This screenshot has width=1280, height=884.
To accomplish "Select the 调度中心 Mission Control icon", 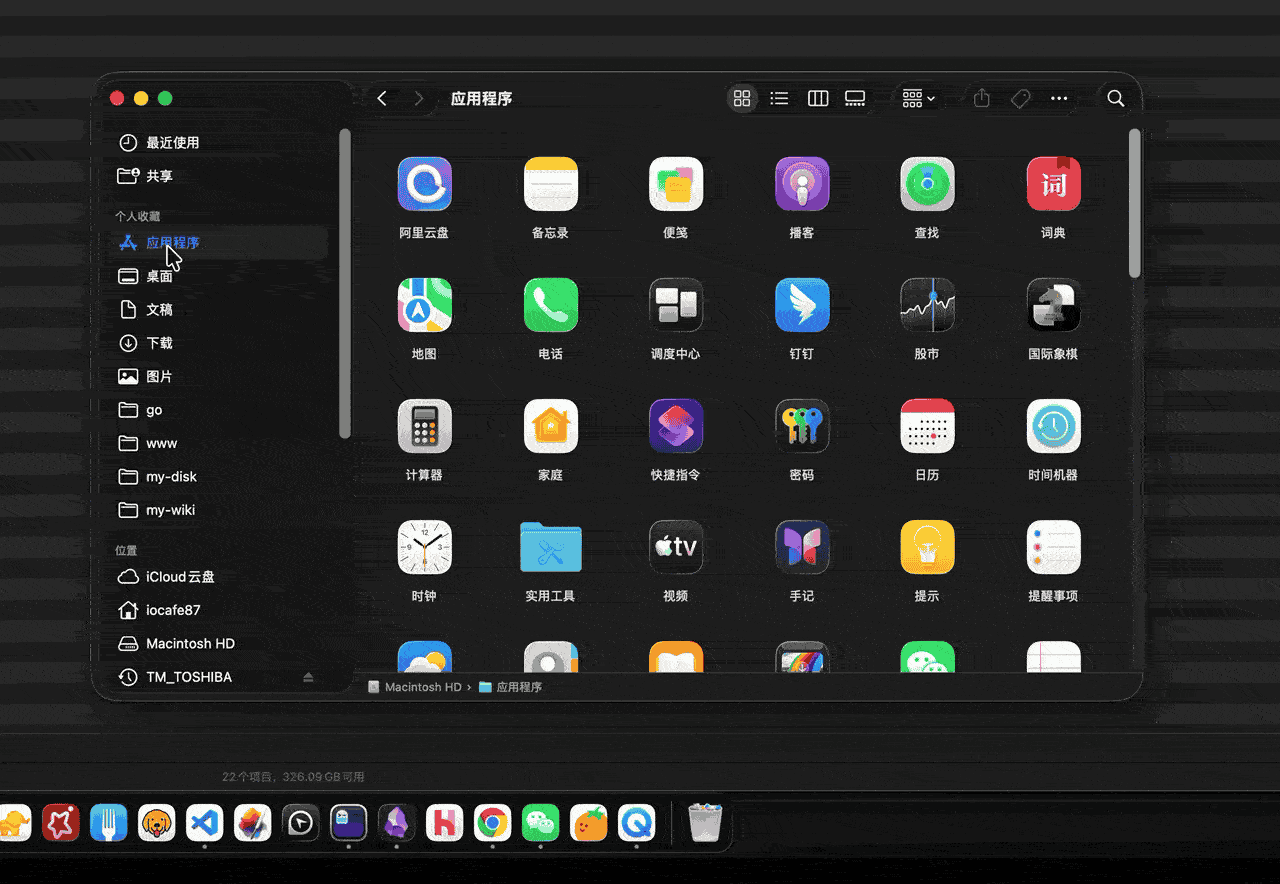I will pos(676,305).
